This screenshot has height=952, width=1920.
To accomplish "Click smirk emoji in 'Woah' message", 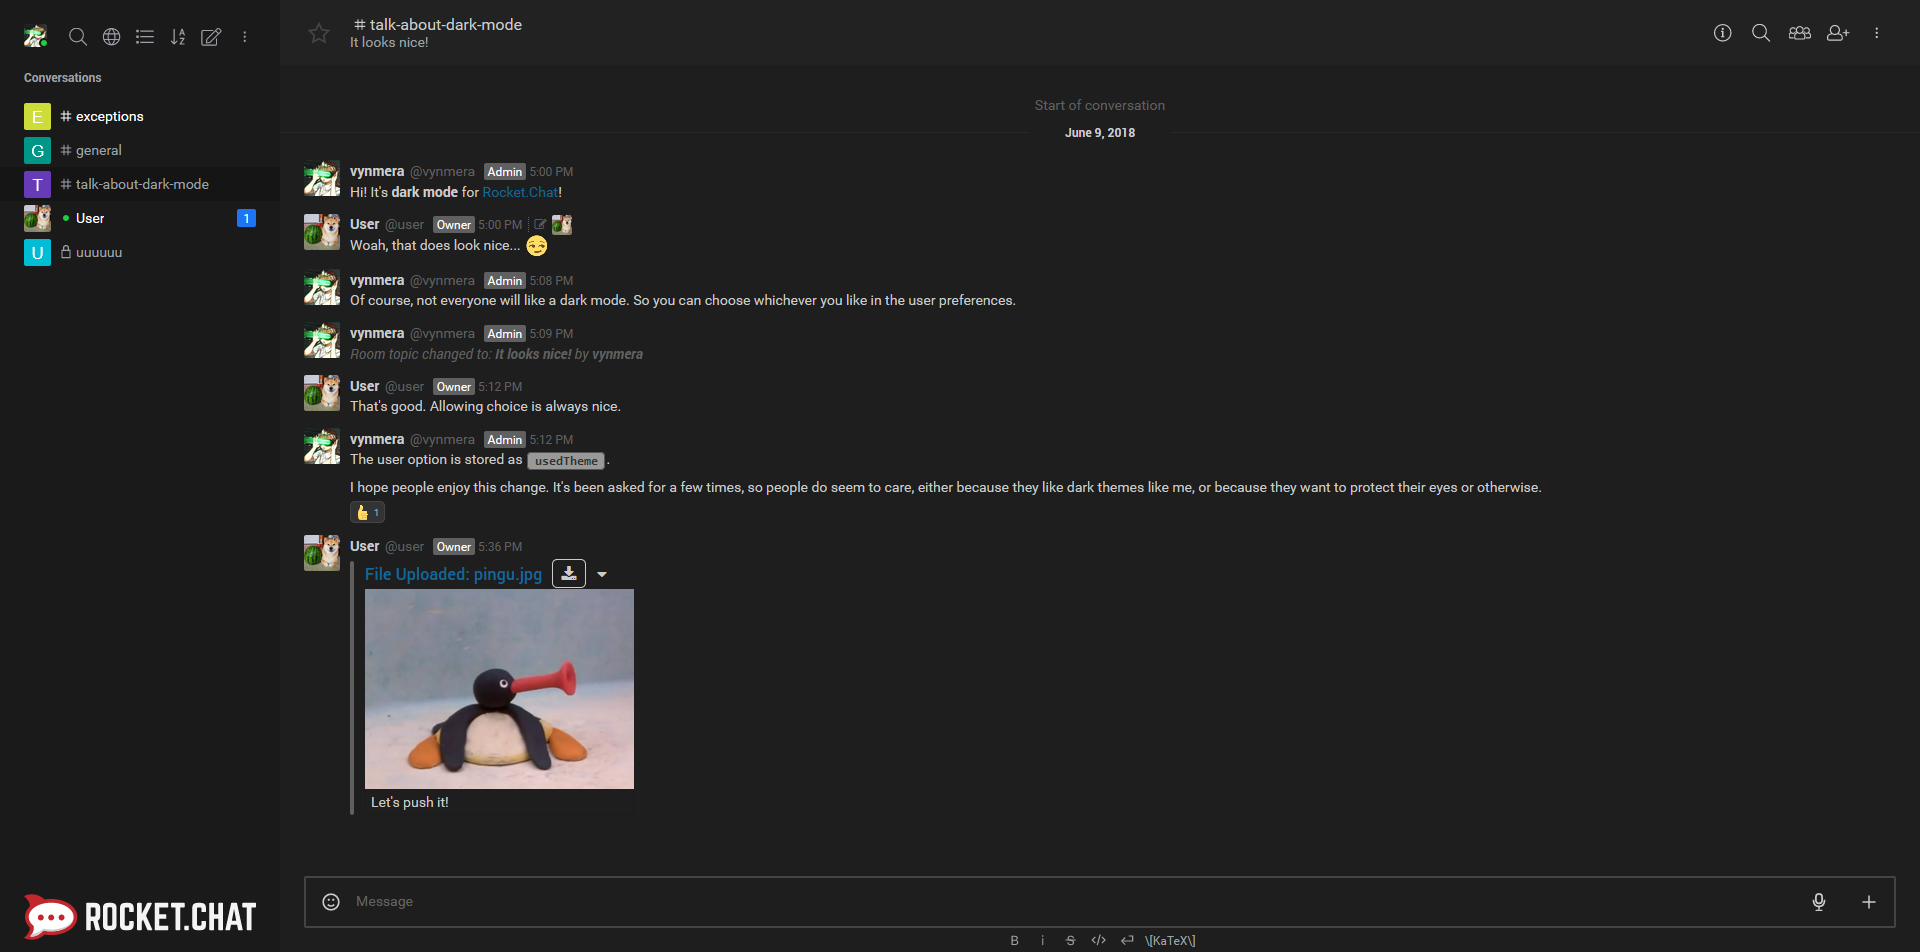I will click(x=537, y=245).
